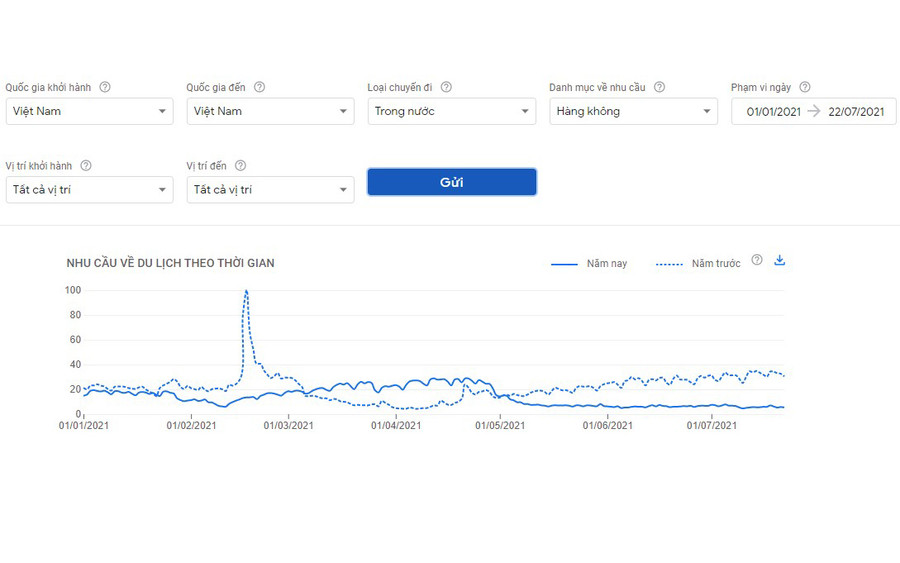
Task: Click help icon beside Phạm vi ngày
Action: tap(805, 87)
